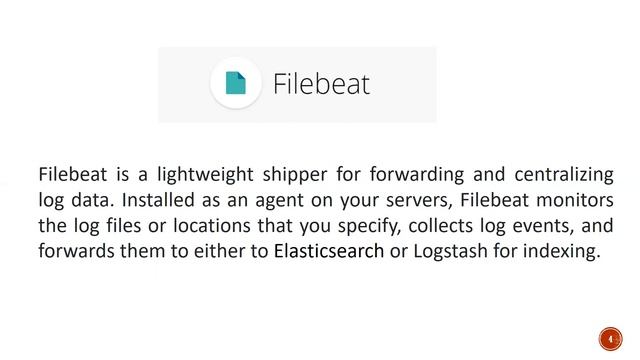The width and height of the screenshot is (640, 360).
Task: Click the word specify in the third line
Action: (369, 227)
